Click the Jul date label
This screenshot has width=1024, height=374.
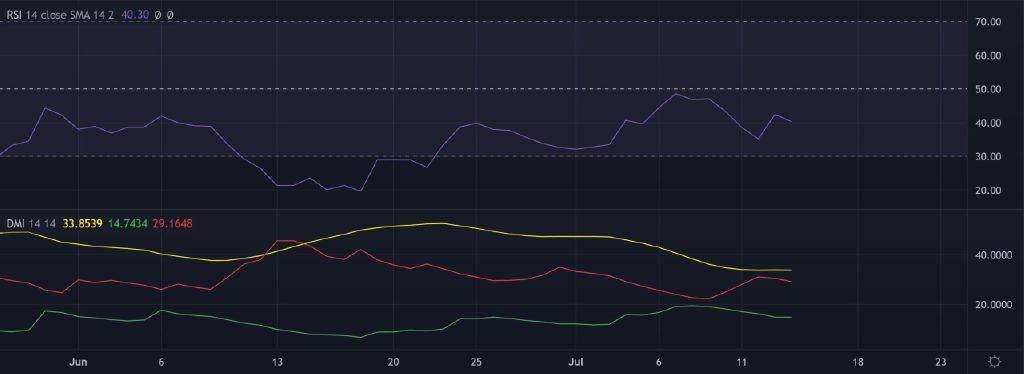(576, 362)
